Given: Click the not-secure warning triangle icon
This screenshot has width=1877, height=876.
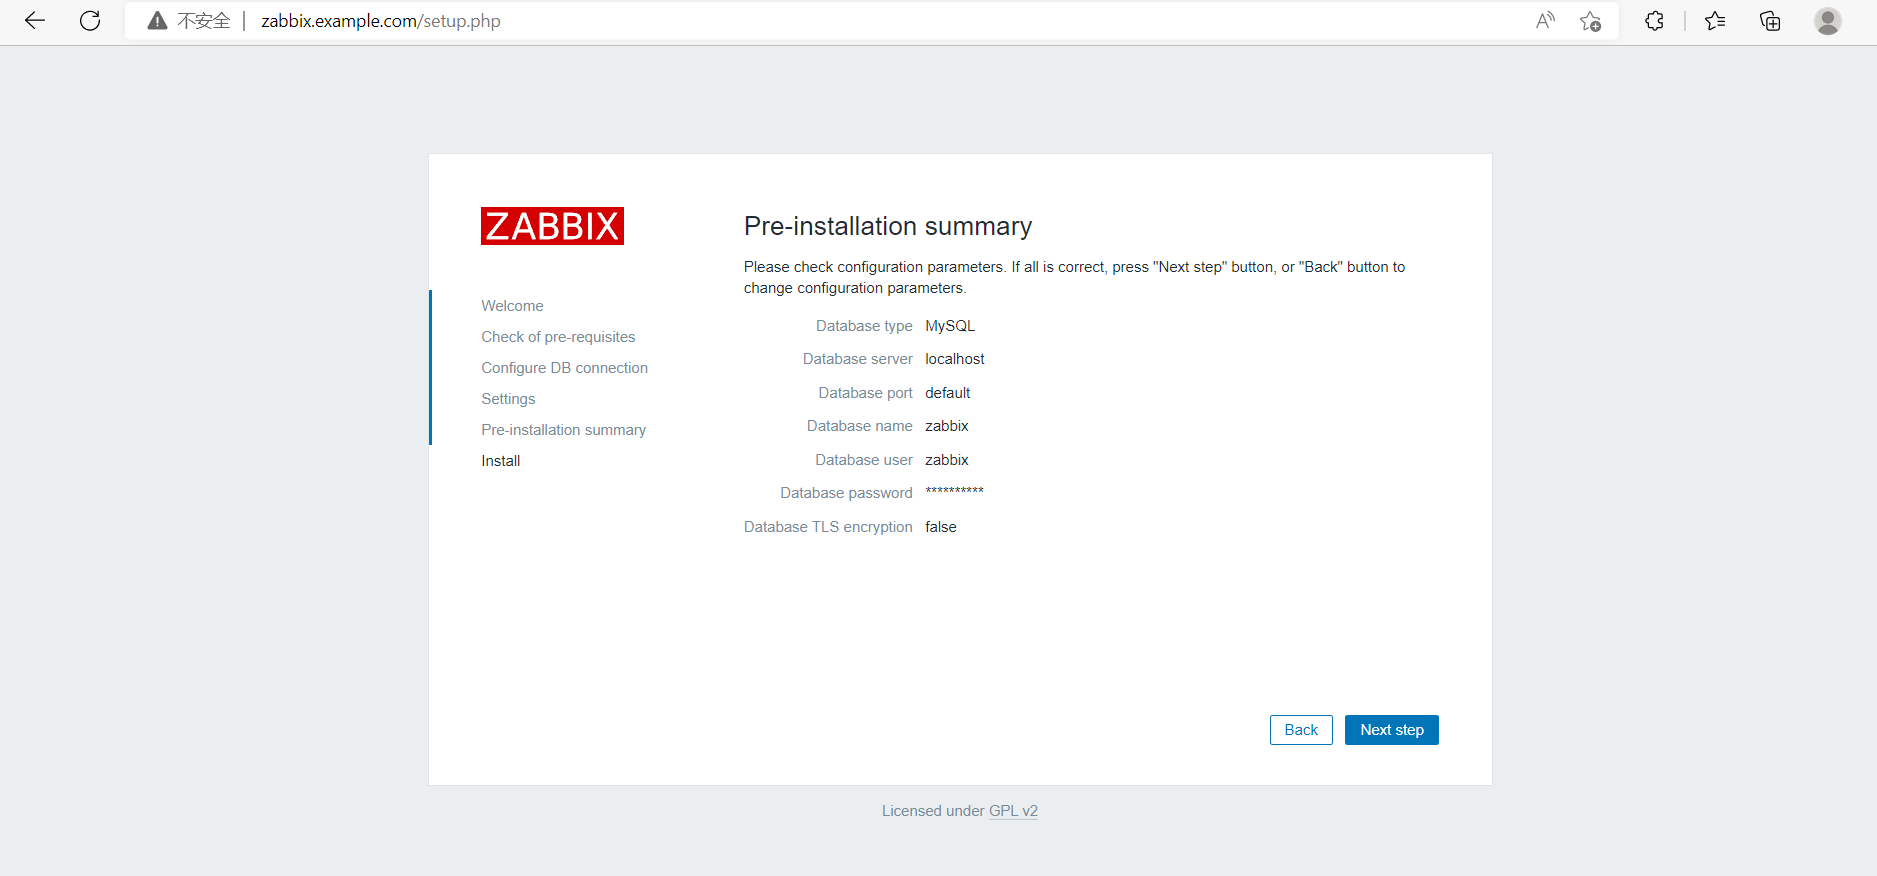Looking at the screenshot, I should pos(157,21).
